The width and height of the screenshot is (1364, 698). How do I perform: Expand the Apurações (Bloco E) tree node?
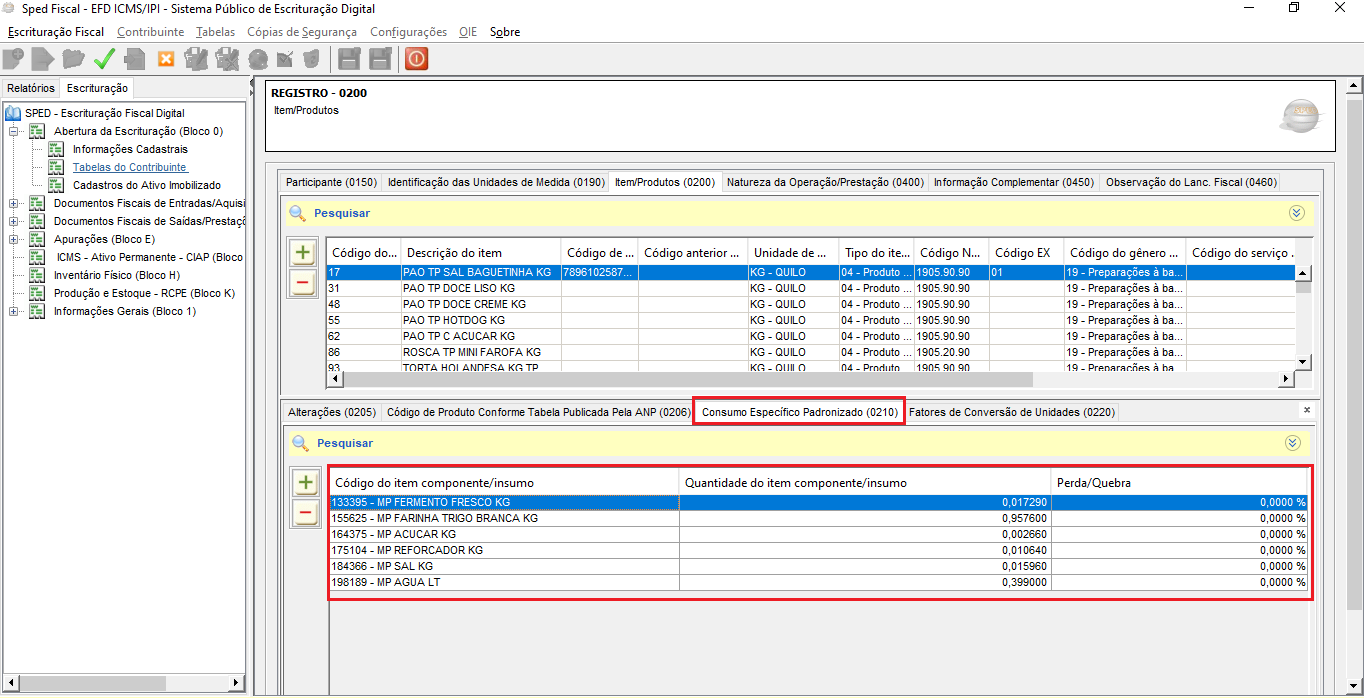14,239
